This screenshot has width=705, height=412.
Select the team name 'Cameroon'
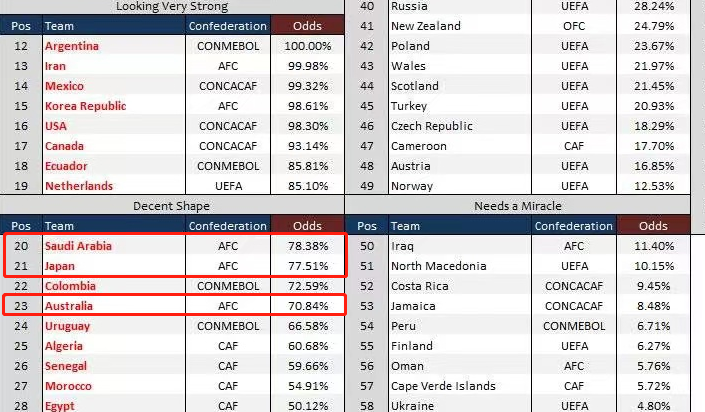[419, 146]
